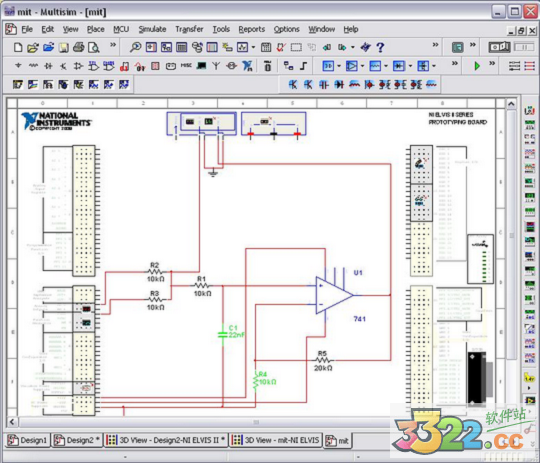The image size is (540, 463).
Task: Click the Open file folder icon
Action: tap(33, 47)
